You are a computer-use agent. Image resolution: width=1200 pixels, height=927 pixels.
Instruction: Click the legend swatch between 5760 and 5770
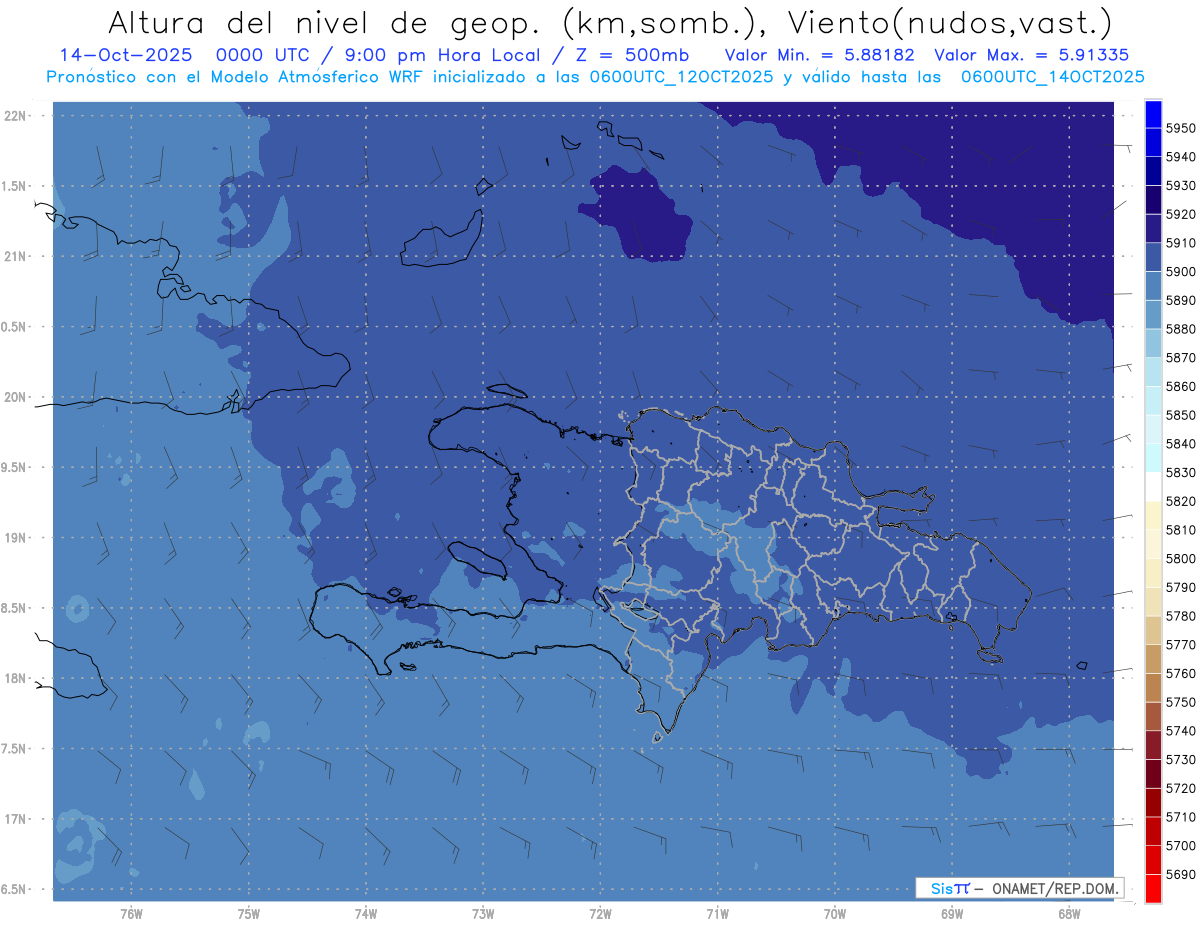point(1153,659)
